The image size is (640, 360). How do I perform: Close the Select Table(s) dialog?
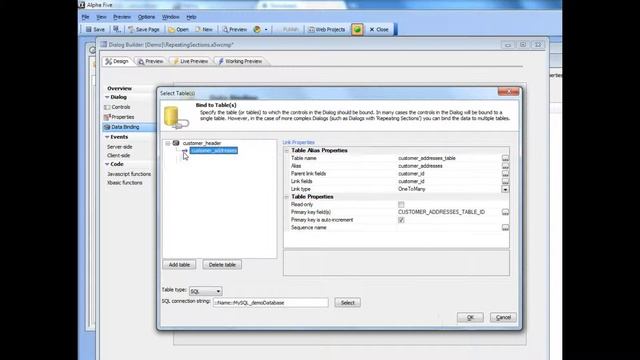pos(508,92)
